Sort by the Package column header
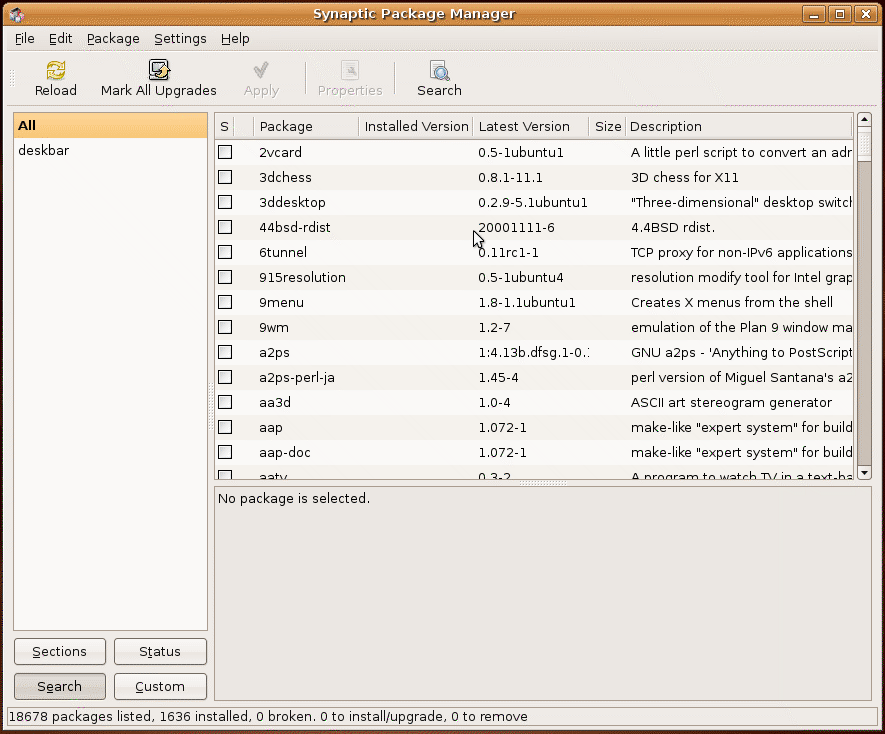 306,126
